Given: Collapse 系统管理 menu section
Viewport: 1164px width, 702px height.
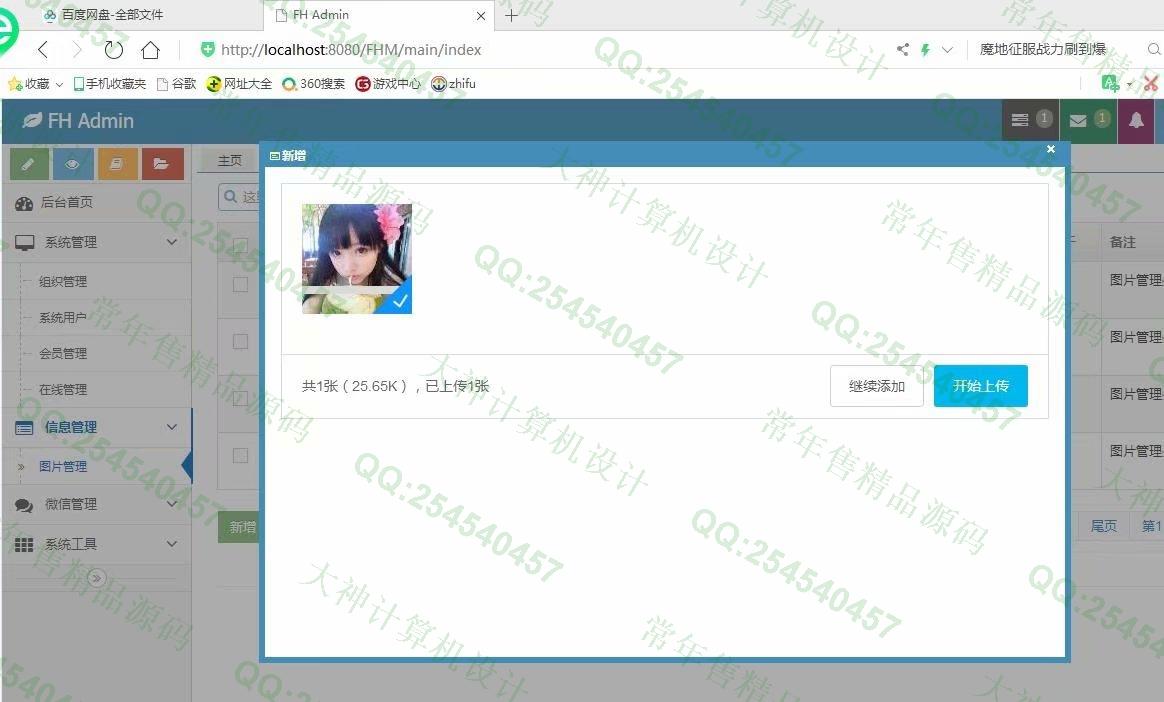Looking at the screenshot, I should point(96,242).
